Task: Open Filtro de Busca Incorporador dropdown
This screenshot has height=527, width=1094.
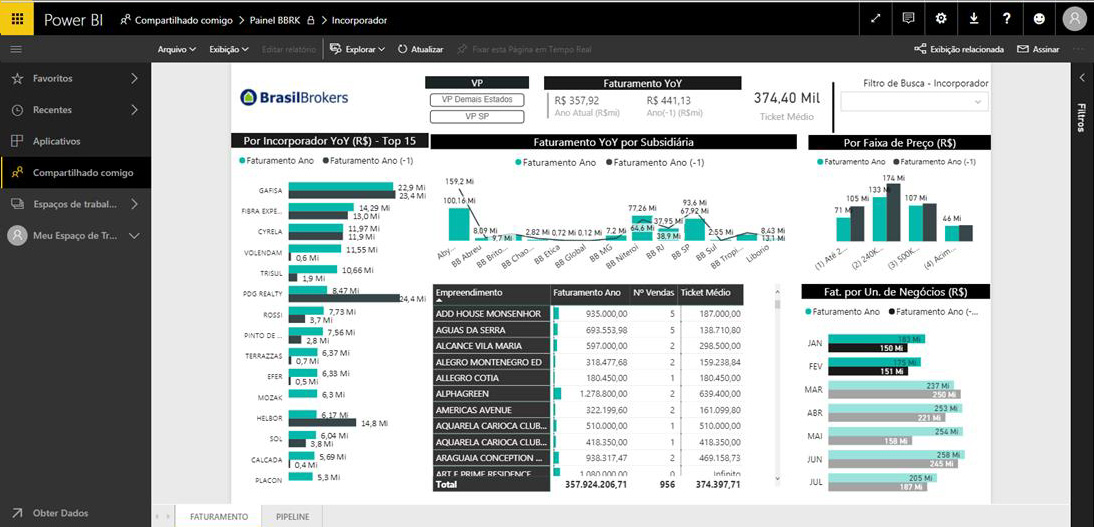Action: point(914,102)
